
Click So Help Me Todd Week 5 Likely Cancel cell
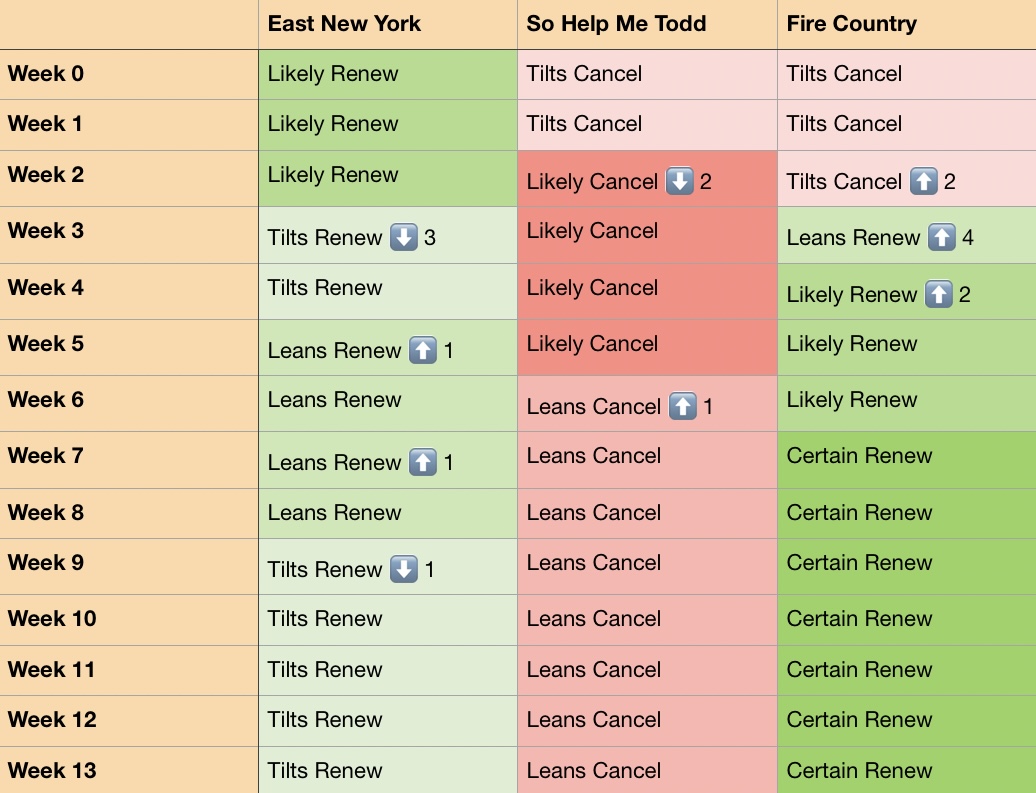click(648, 348)
